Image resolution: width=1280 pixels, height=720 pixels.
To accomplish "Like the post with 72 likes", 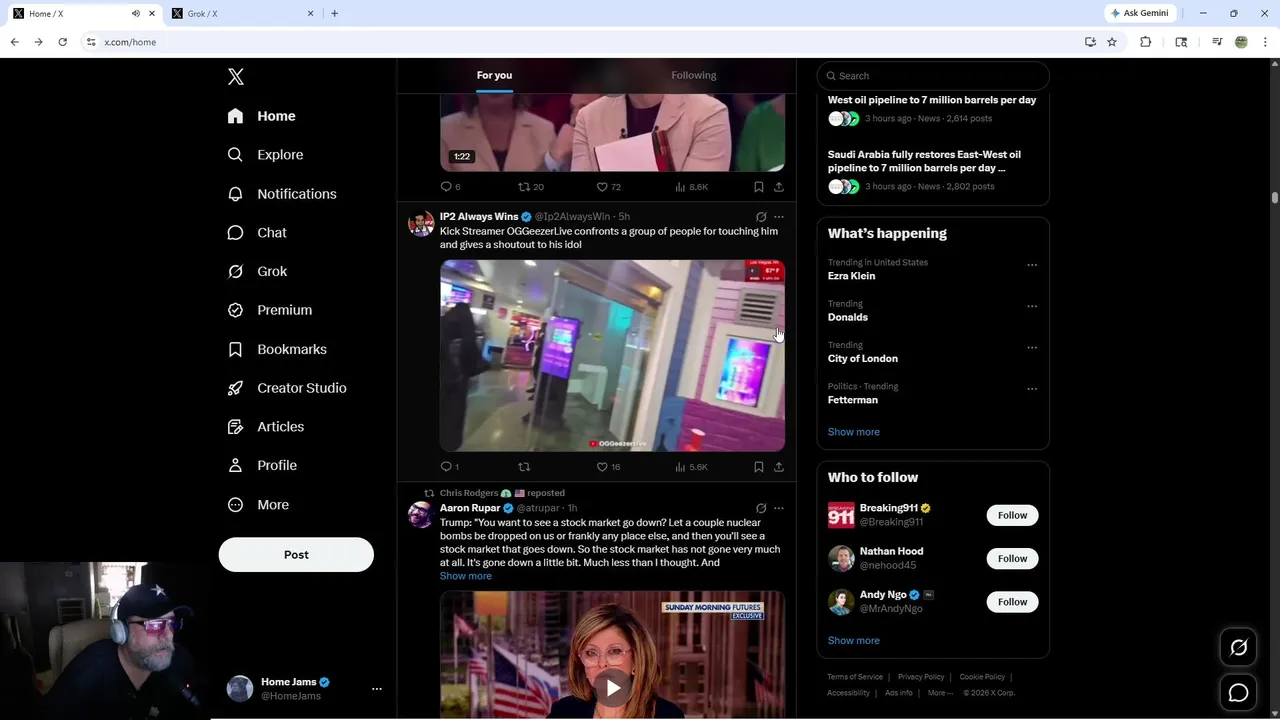I will [x=608, y=187].
